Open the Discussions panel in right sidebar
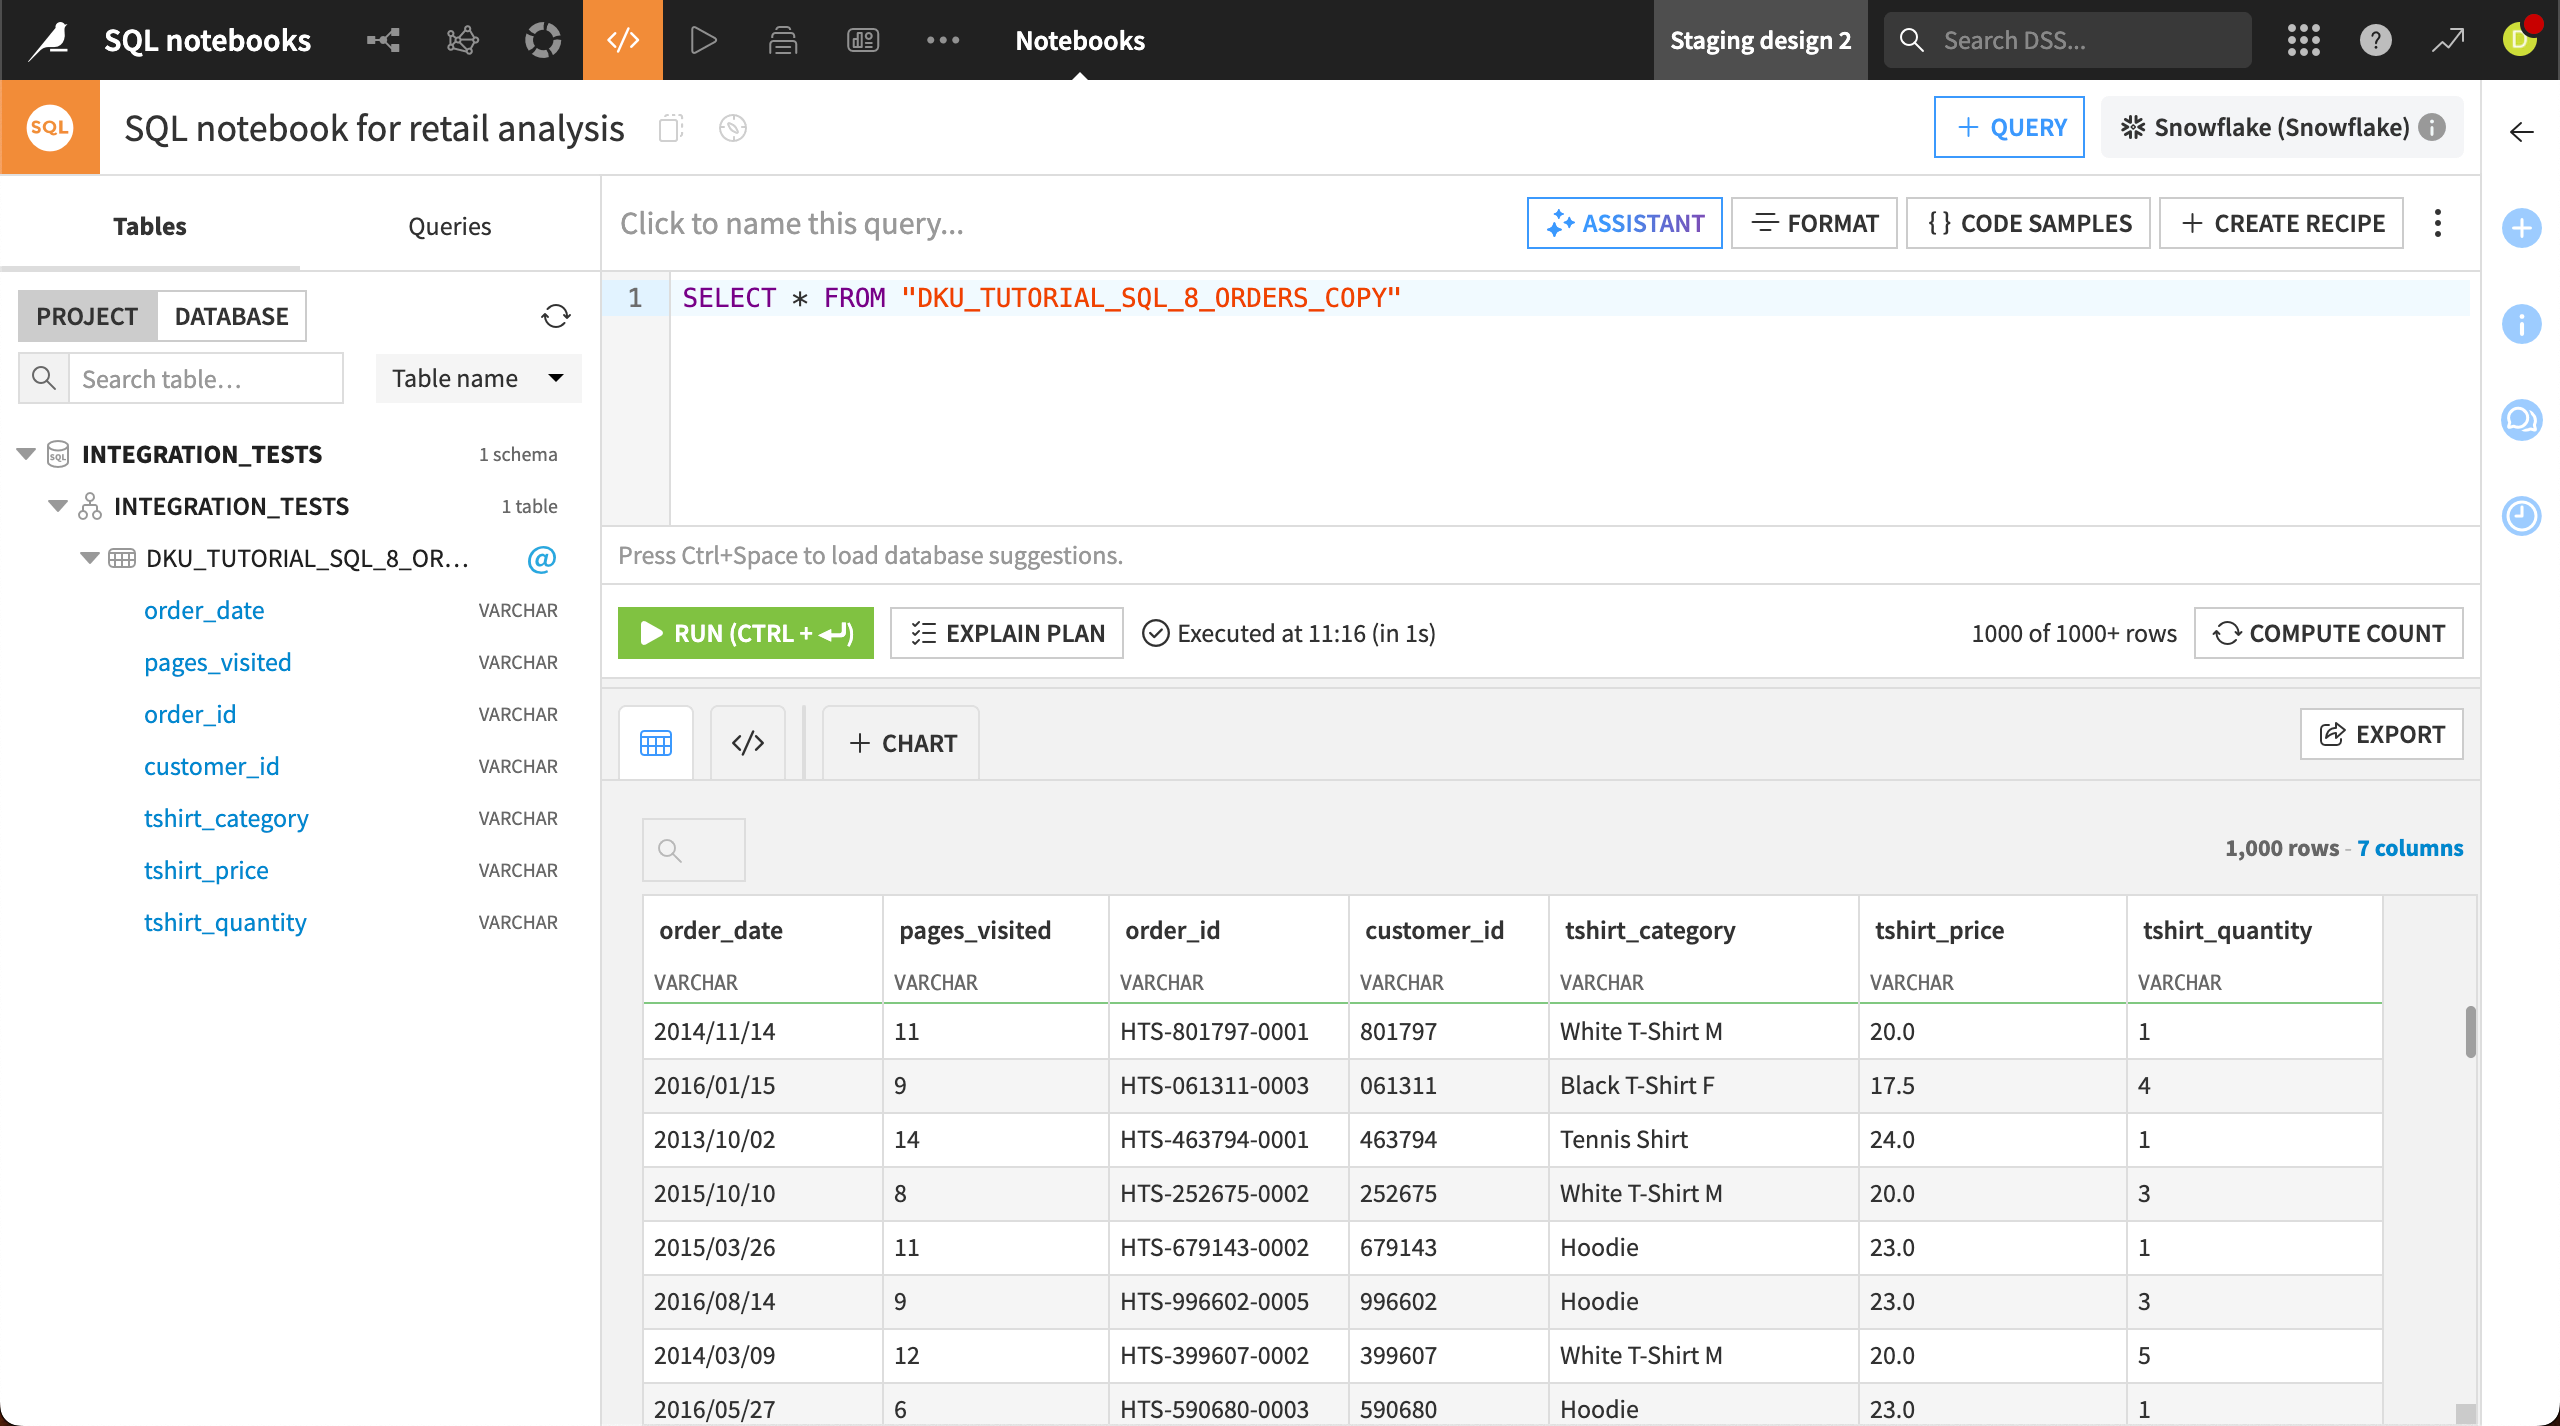The width and height of the screenshot is (2560, 1426). coord(2523,420)
